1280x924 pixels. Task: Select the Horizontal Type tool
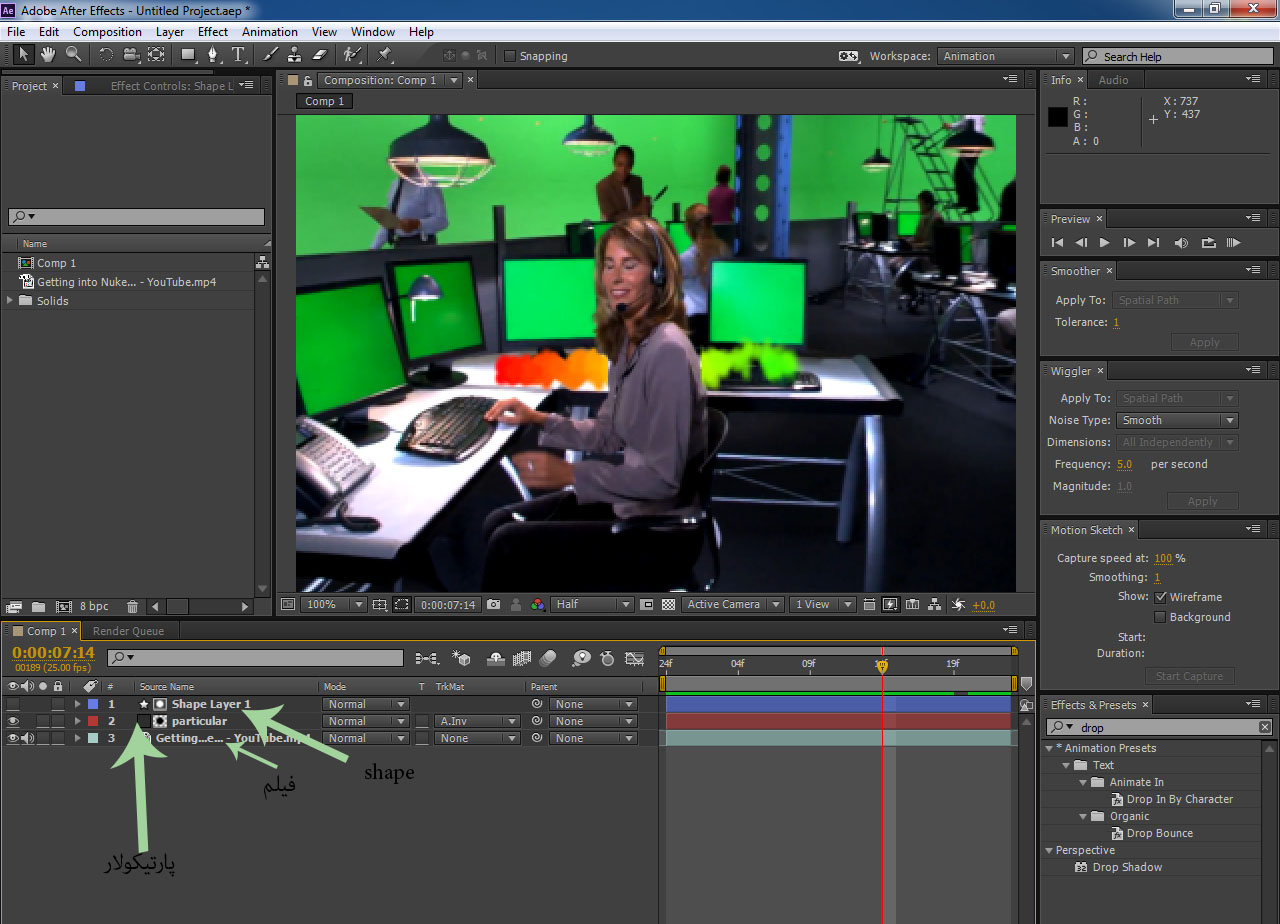[238, 54]
